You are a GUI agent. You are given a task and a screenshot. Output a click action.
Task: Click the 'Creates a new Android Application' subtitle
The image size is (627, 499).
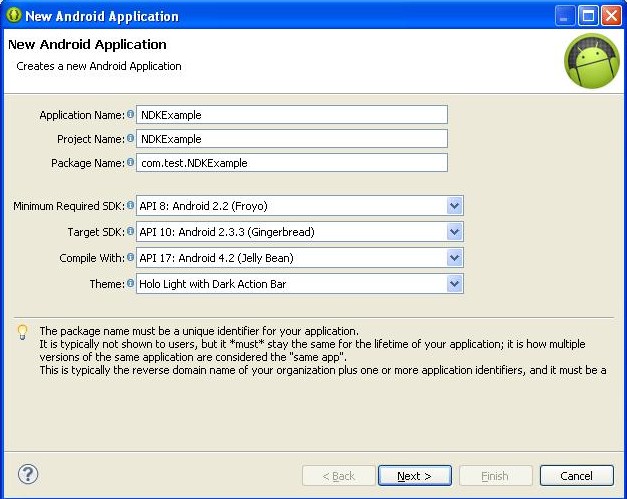tap(99, 66)
